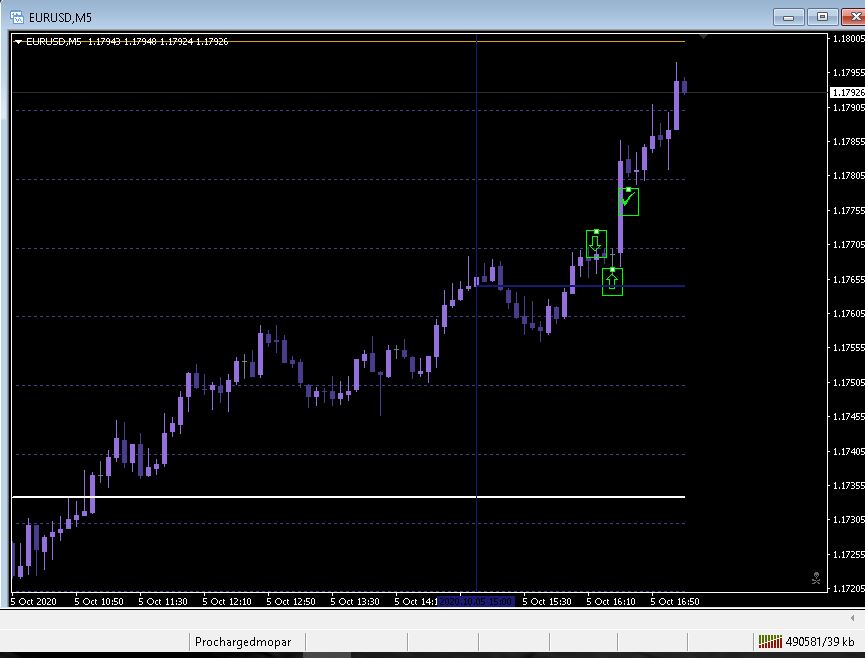The image size is (865, 658).
Task: Select the blue horizontal line near 1.17645
Action: [x=580, y=286]
